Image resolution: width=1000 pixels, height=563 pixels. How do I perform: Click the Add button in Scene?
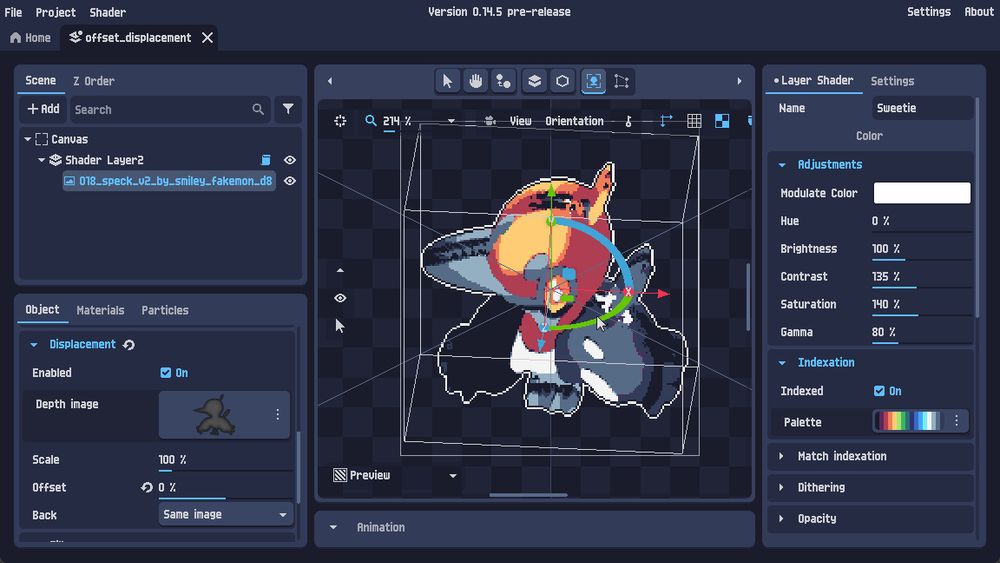pos(43,109)
